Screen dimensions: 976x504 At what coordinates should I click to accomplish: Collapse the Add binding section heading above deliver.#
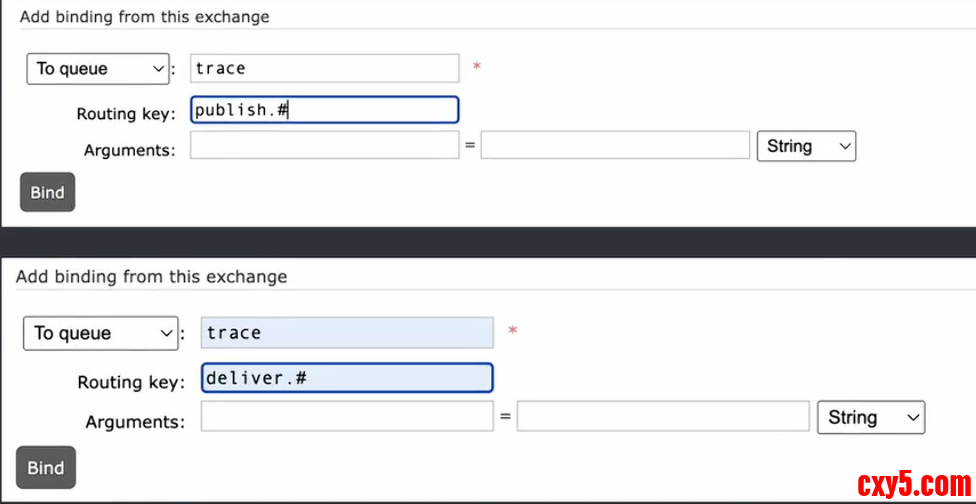151,276
